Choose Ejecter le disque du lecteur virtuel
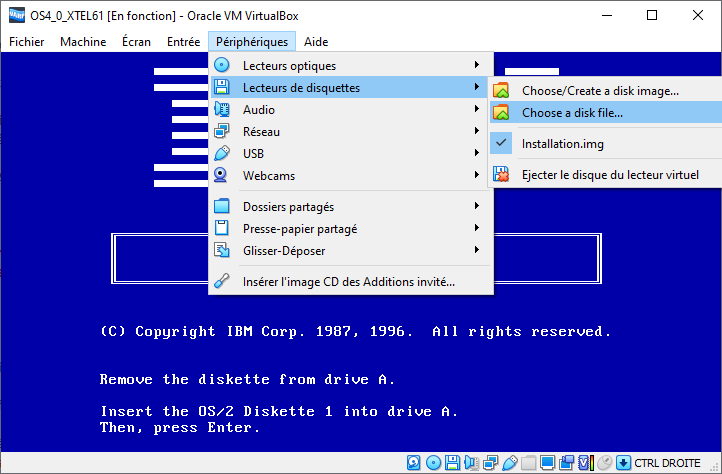Screen dimensions: 722x474 tap(609, 175)
